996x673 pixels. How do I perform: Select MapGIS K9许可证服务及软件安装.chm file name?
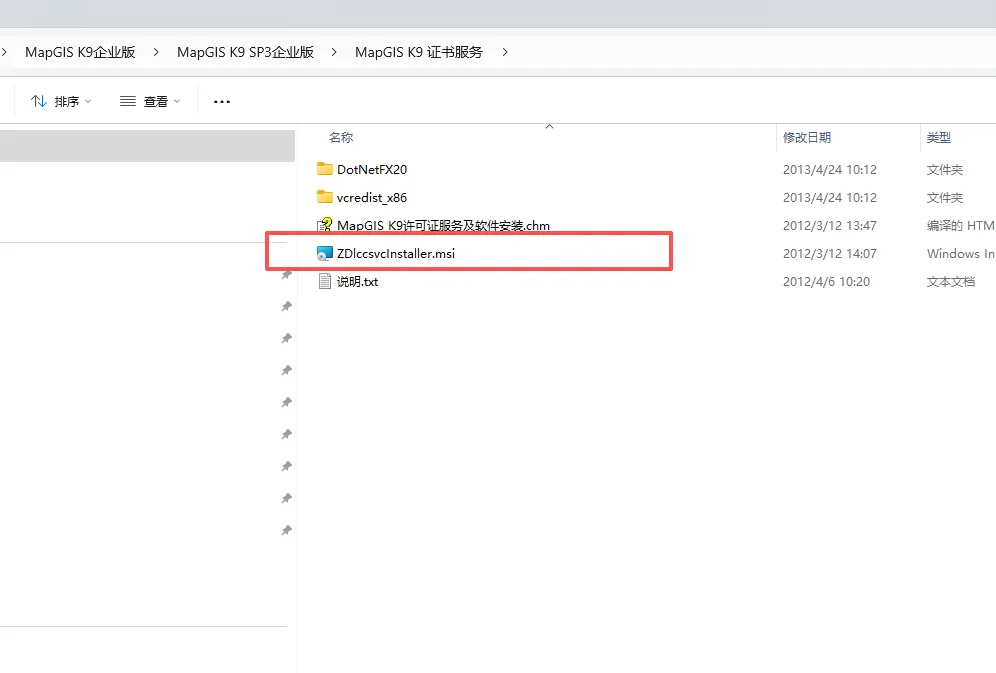tap(443, 225)
